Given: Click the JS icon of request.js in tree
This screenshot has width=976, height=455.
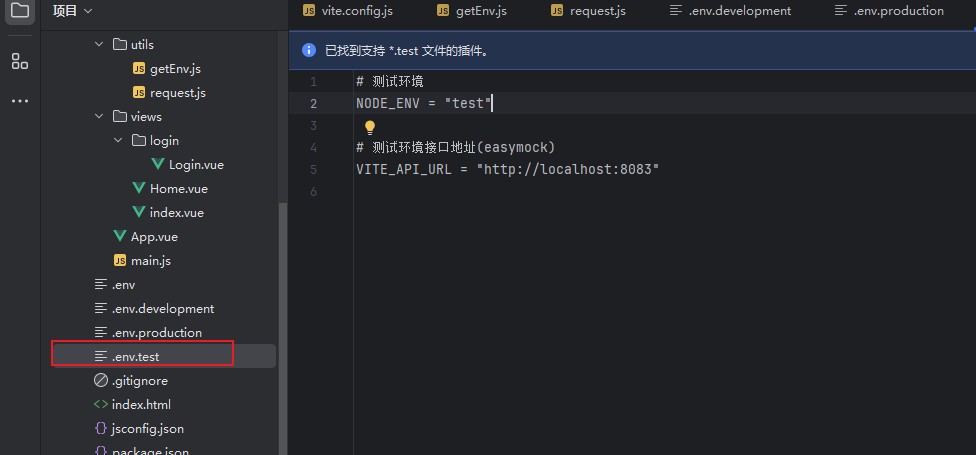Looking at the screenshot, I should [x=139, y=93].
